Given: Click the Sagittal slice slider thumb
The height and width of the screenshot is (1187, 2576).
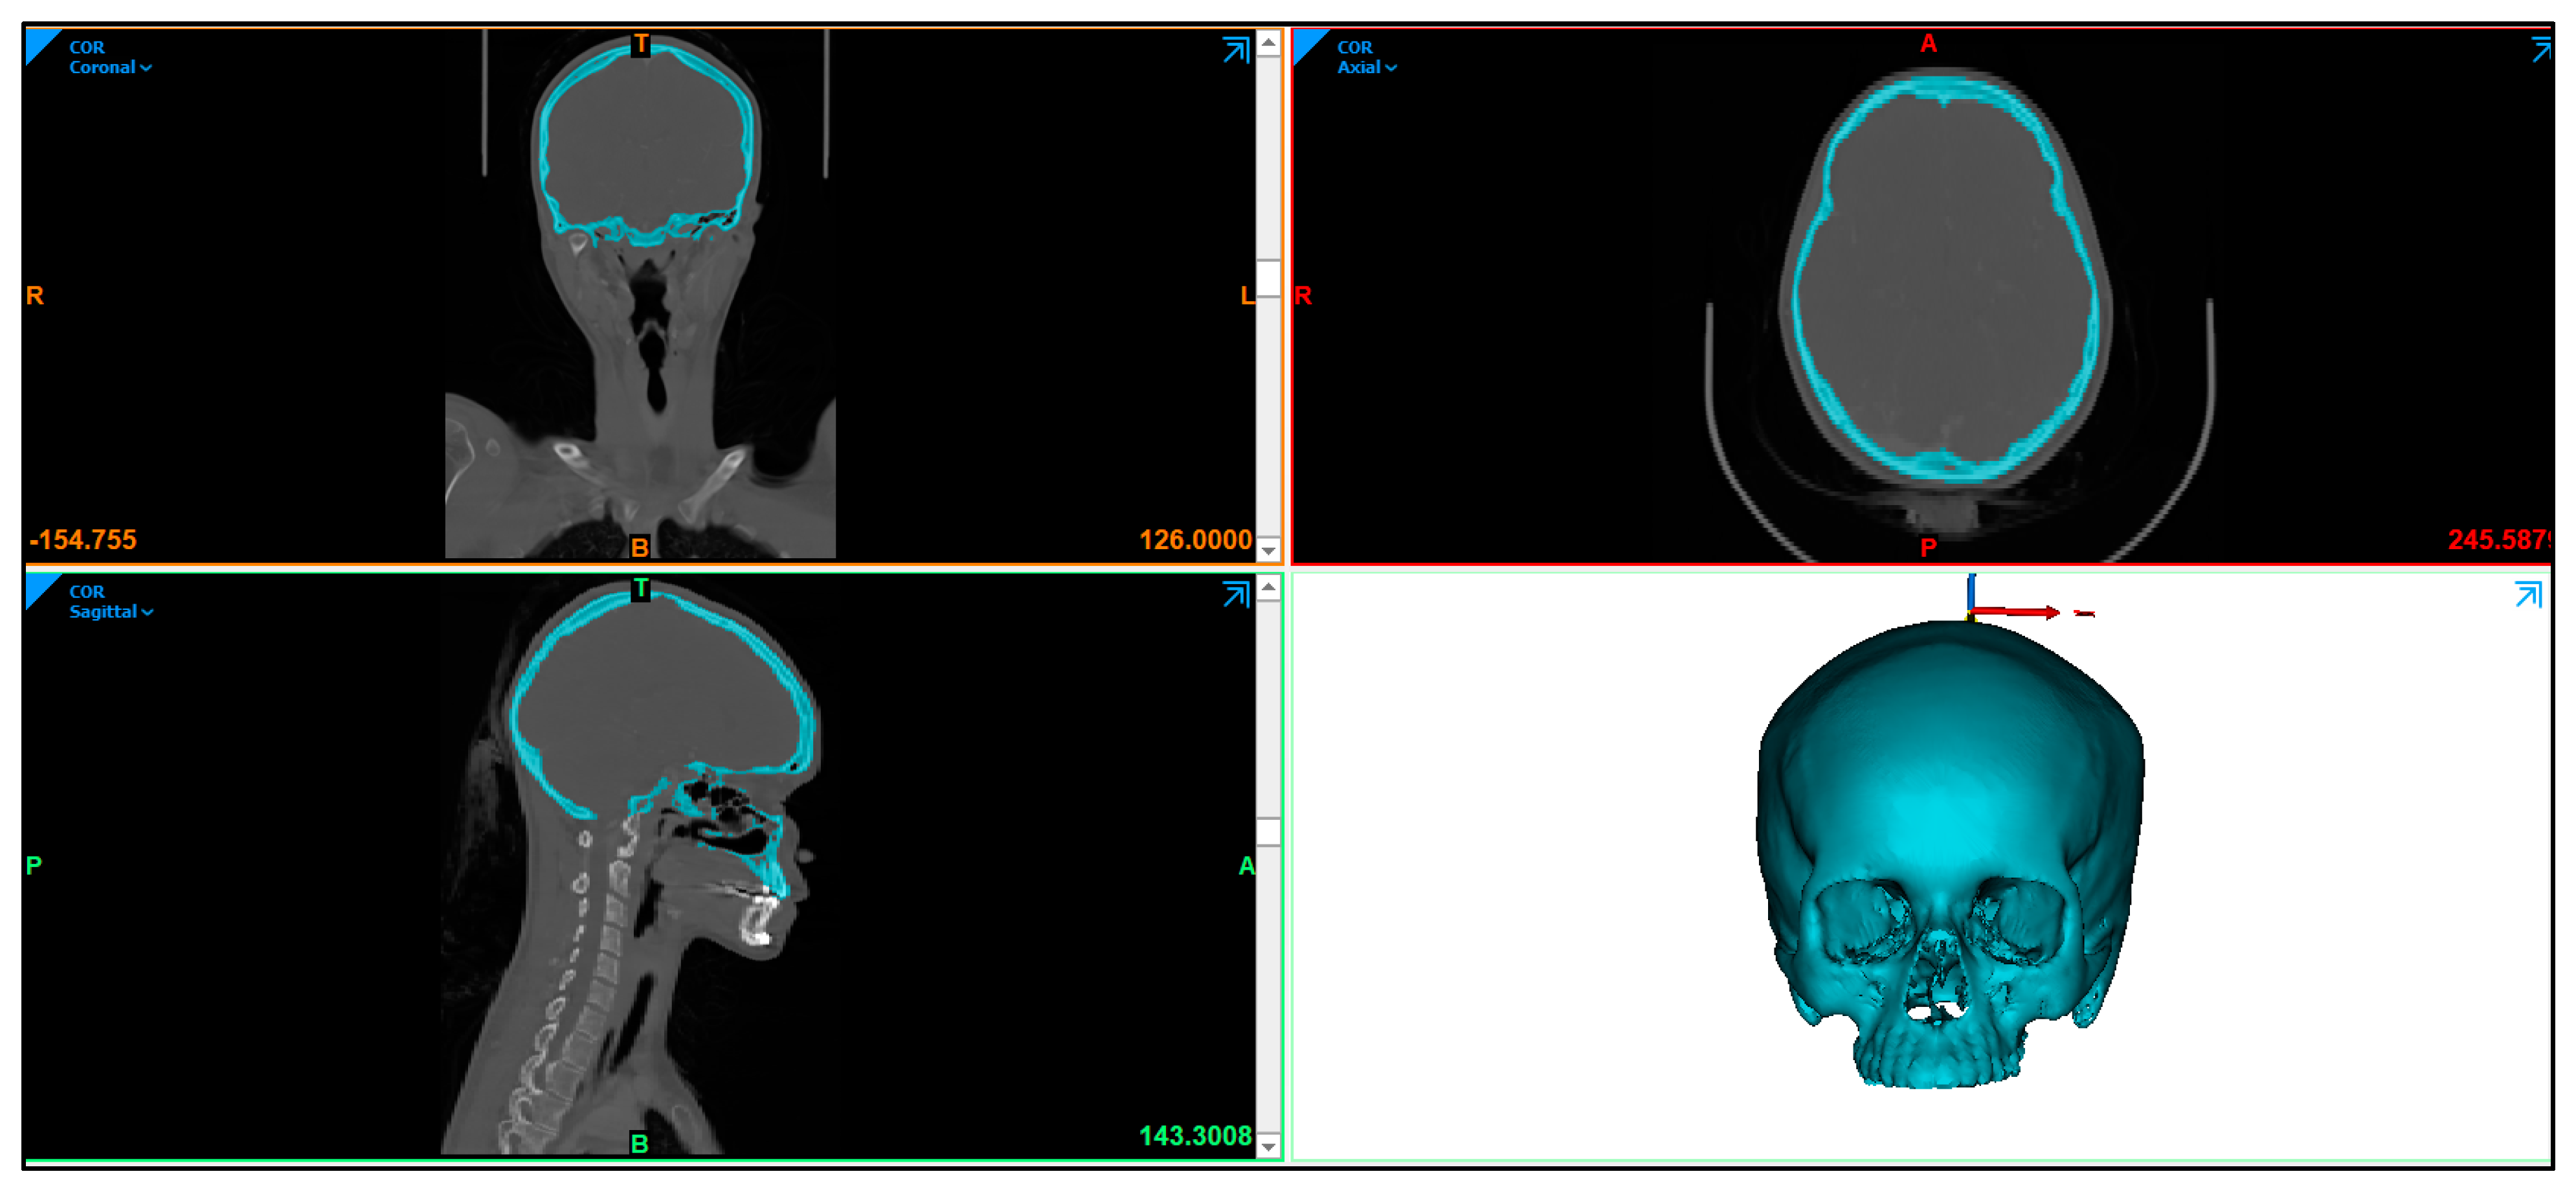Looking at the screenshot, I should pos(1268,832).
